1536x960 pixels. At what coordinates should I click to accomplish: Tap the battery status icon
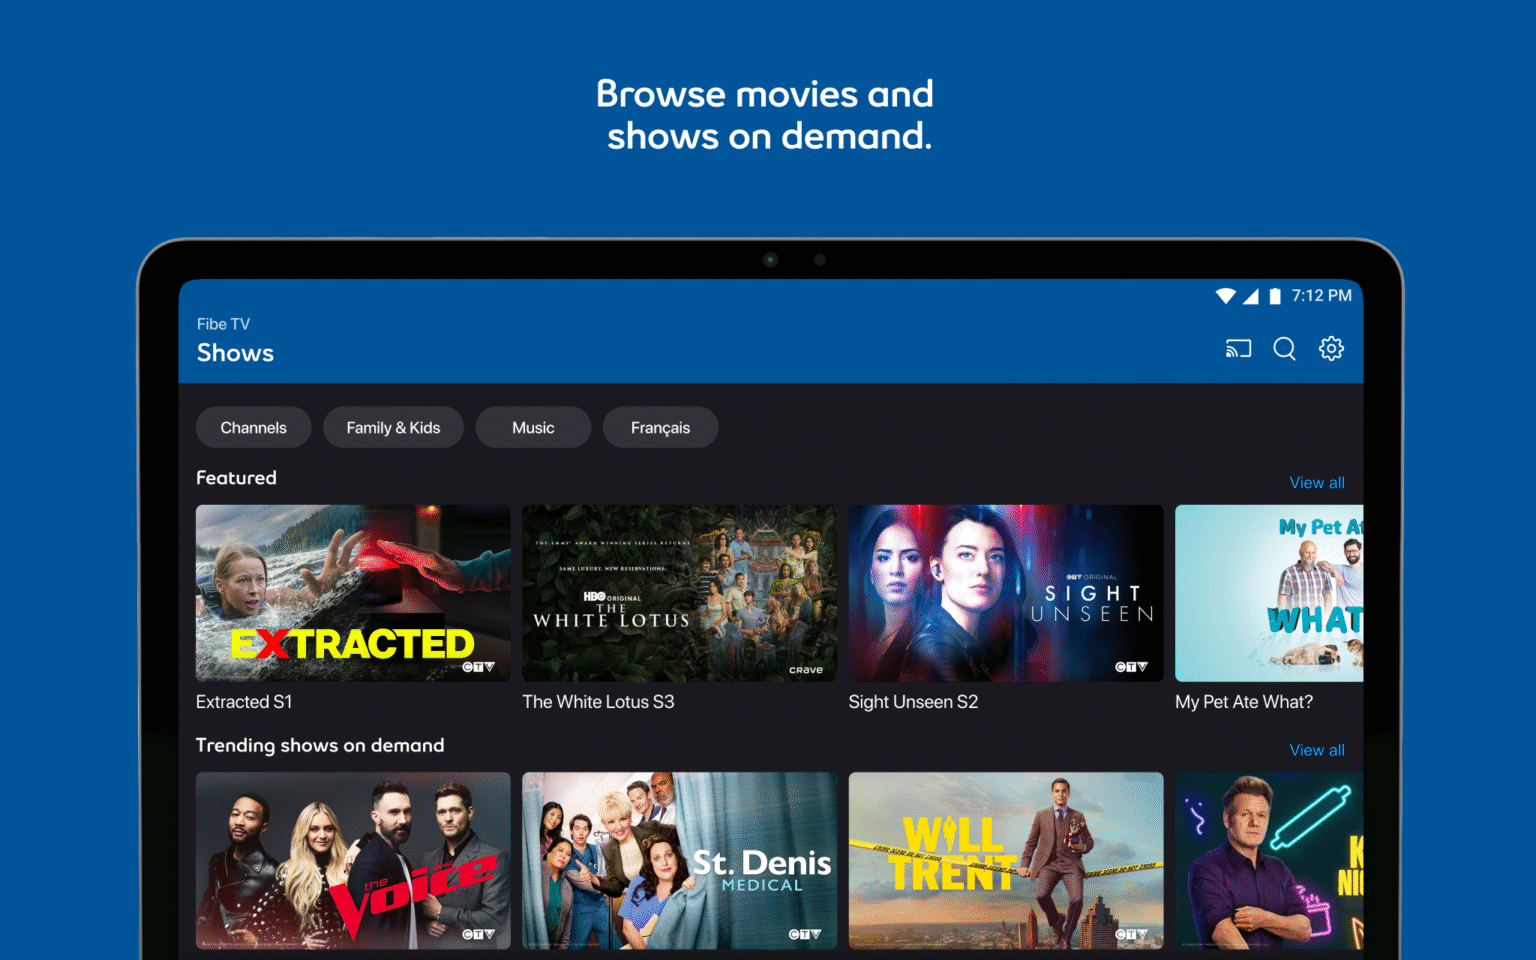click(x=1275, y=296)
